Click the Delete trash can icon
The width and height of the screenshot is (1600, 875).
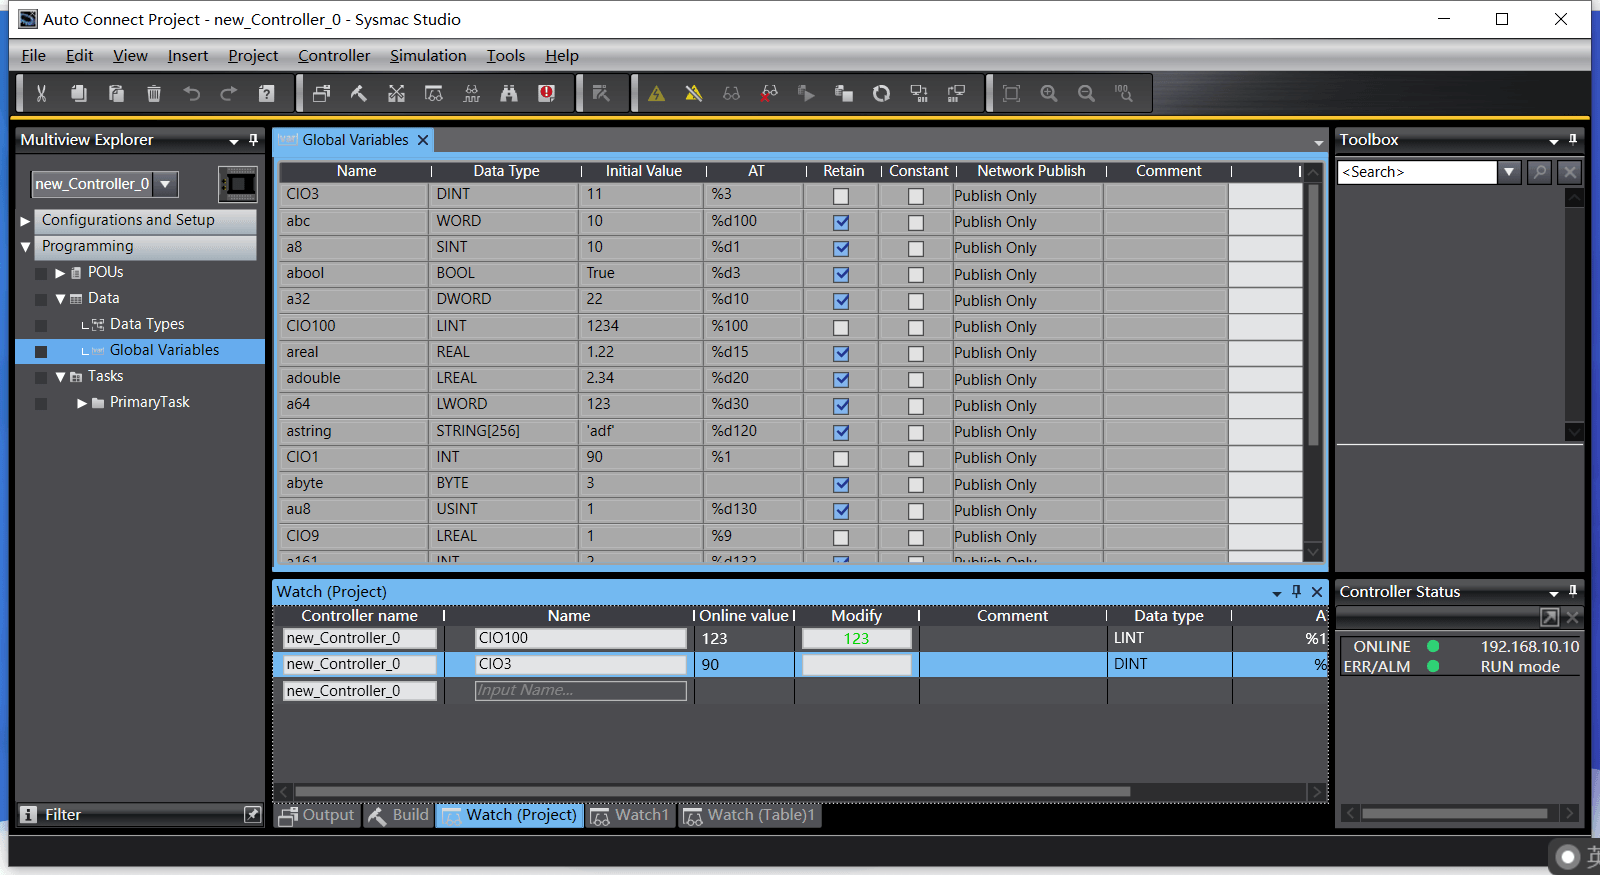(x=154, y=93)
